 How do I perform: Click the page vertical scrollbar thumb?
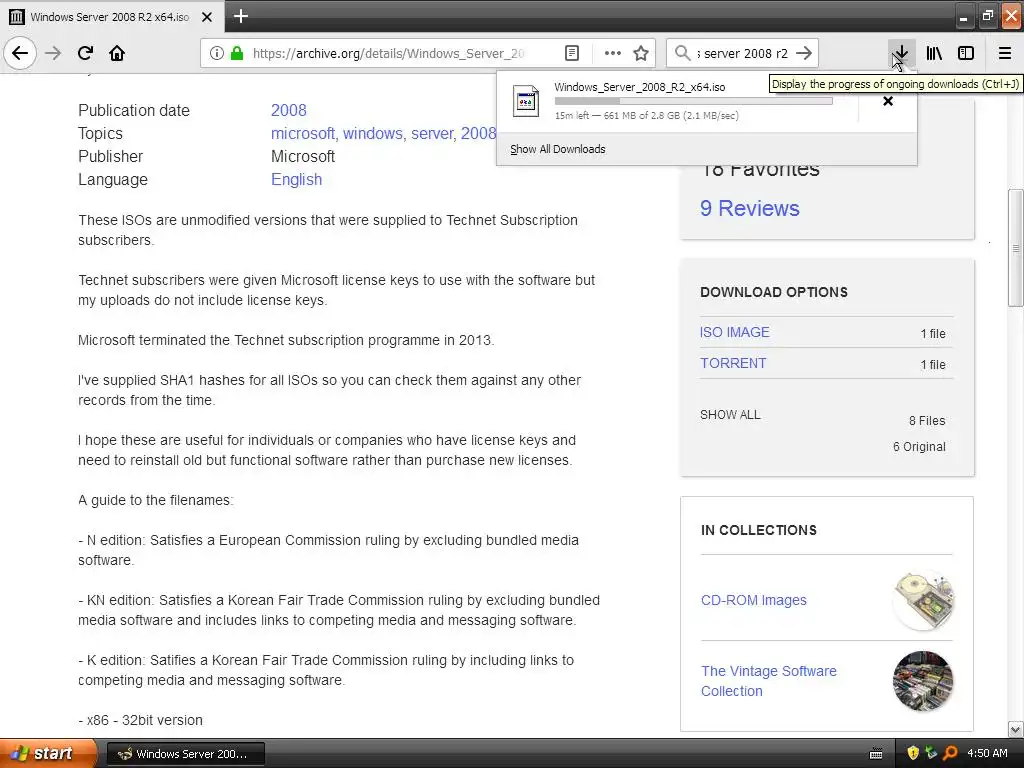[x=1015, y=248]
